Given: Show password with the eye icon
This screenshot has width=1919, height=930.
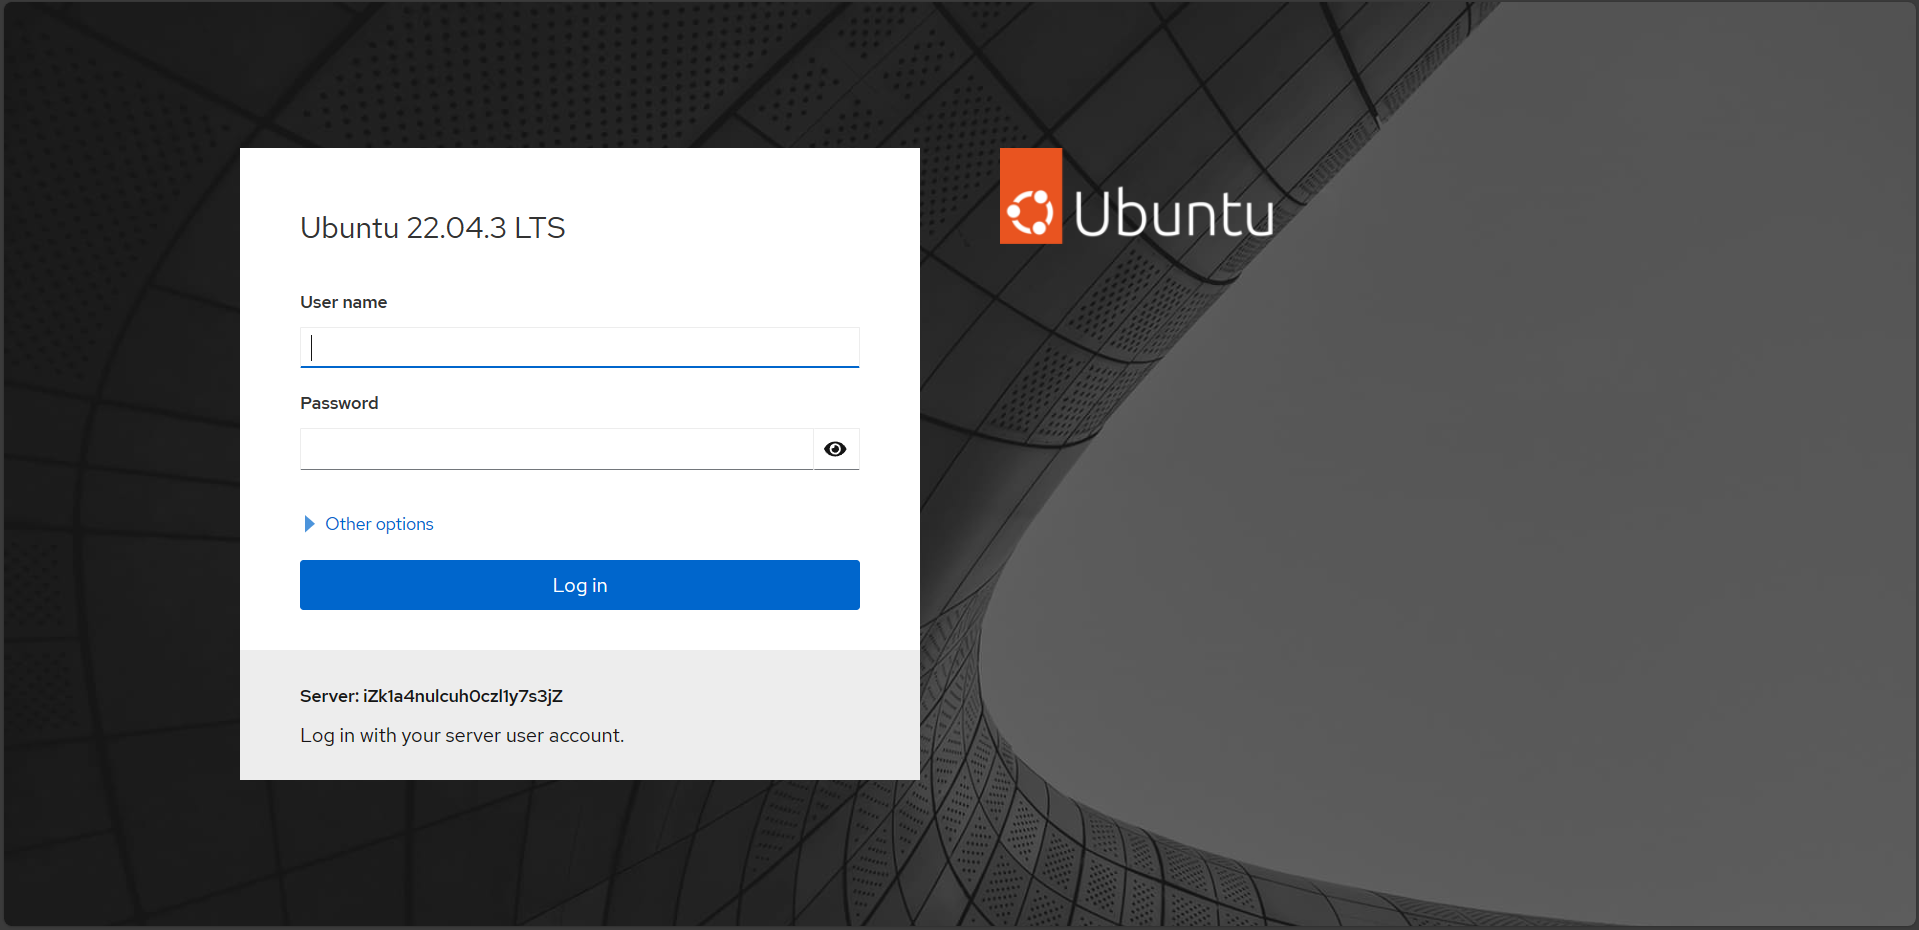Looking at the screenshot, I should tap(836, 449).
